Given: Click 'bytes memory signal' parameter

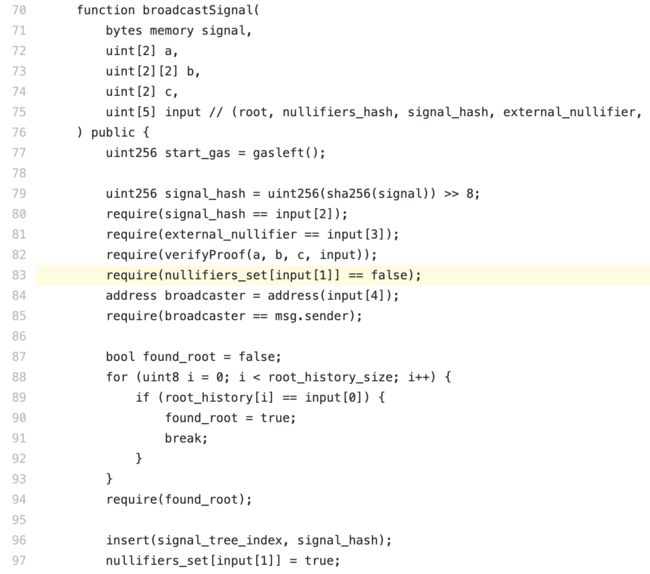Looking at the screenshot, I should 176,31.
